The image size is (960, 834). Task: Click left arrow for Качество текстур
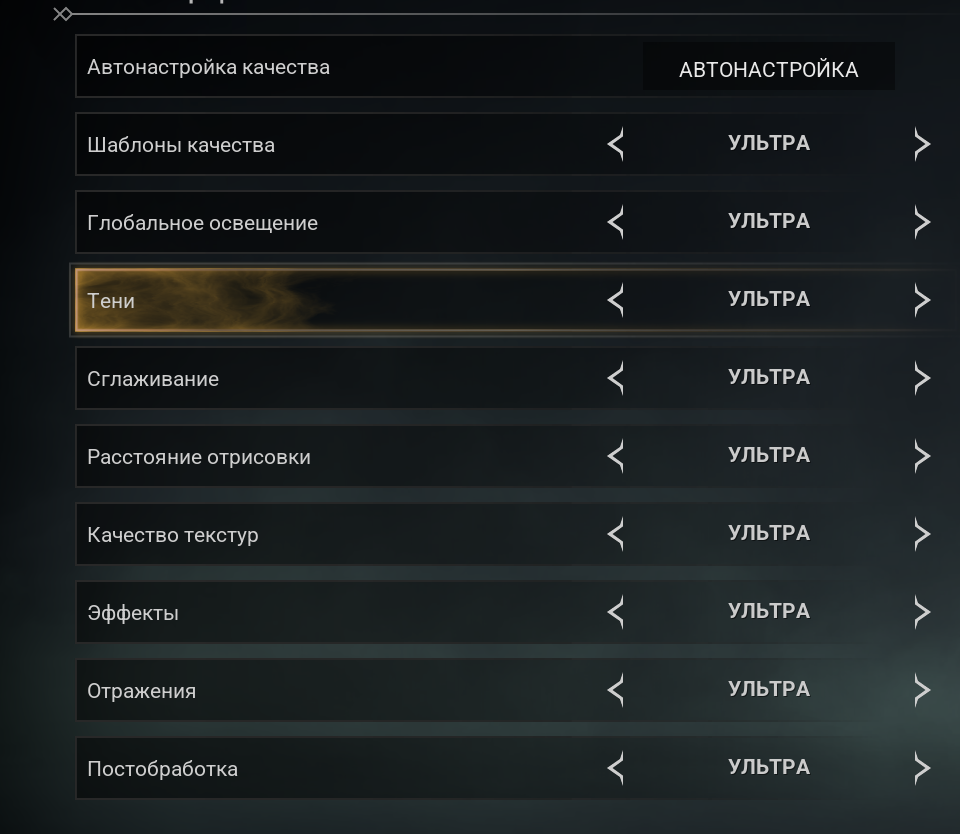click(x=616, y=534)
